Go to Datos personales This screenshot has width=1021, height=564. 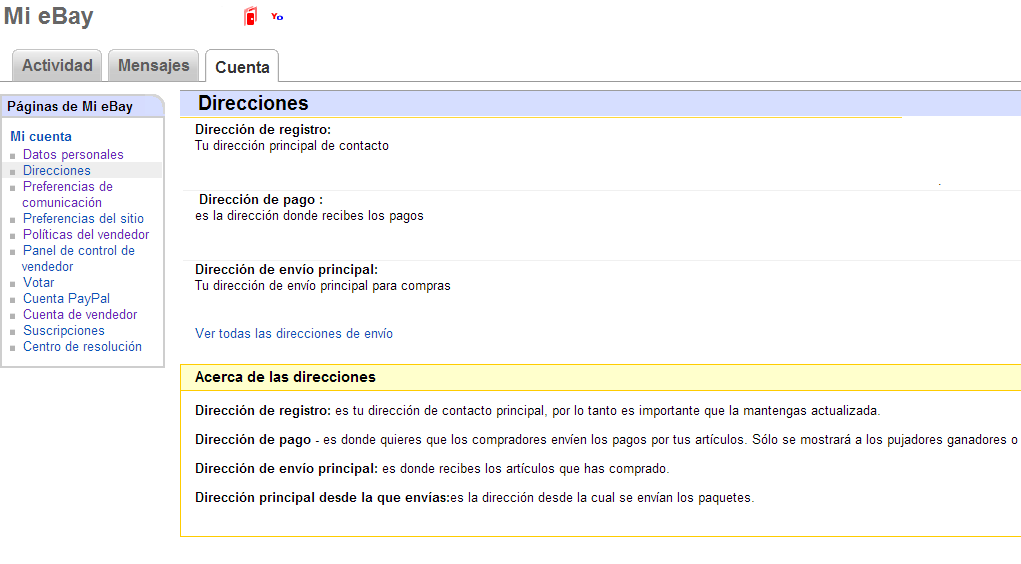[x=73, y=154]
